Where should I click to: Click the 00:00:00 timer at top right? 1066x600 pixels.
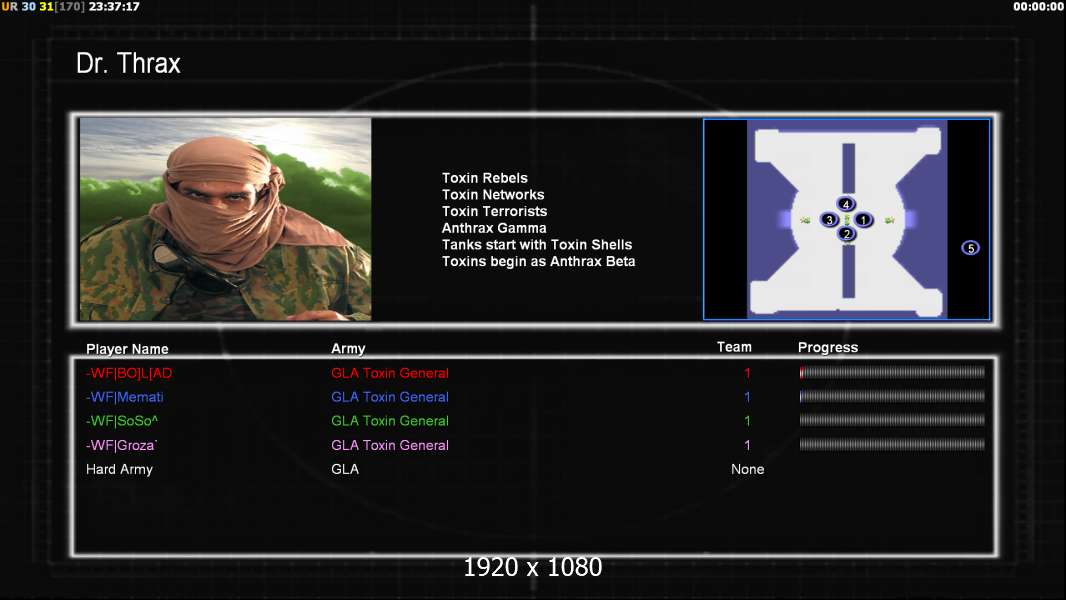tap(1038, 6)
